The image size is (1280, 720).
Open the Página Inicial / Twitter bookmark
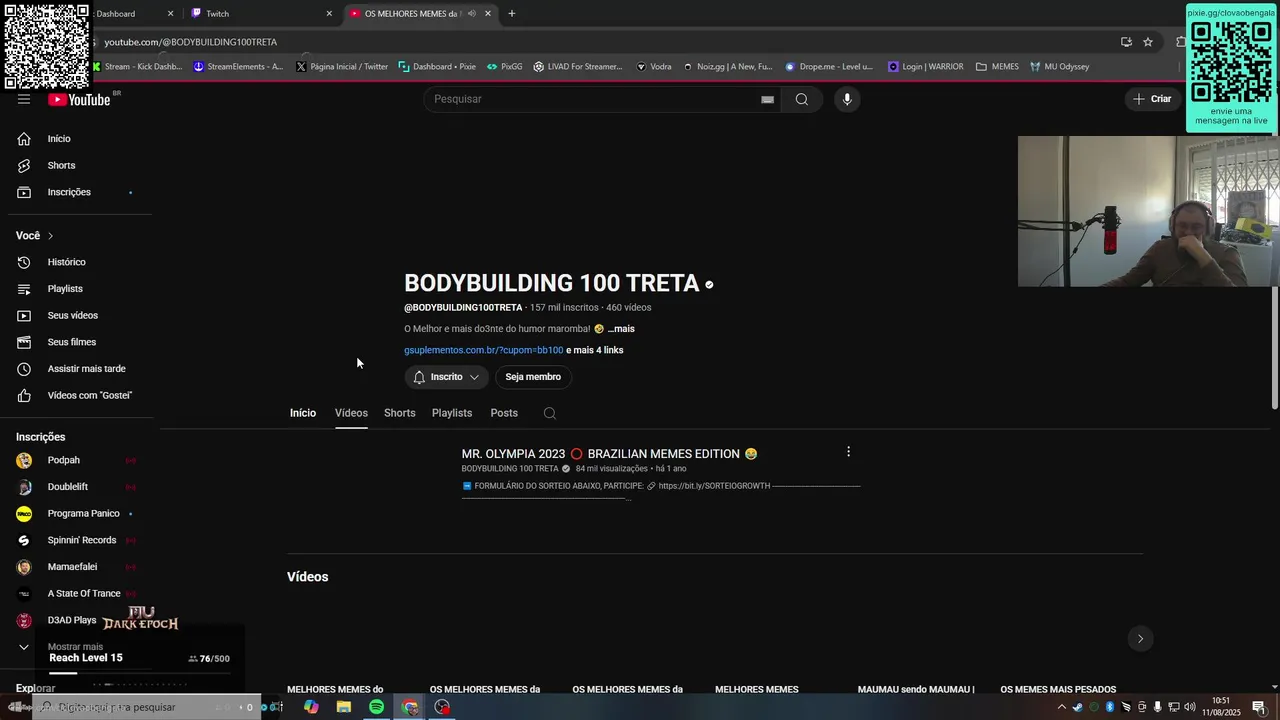(342, 67)
